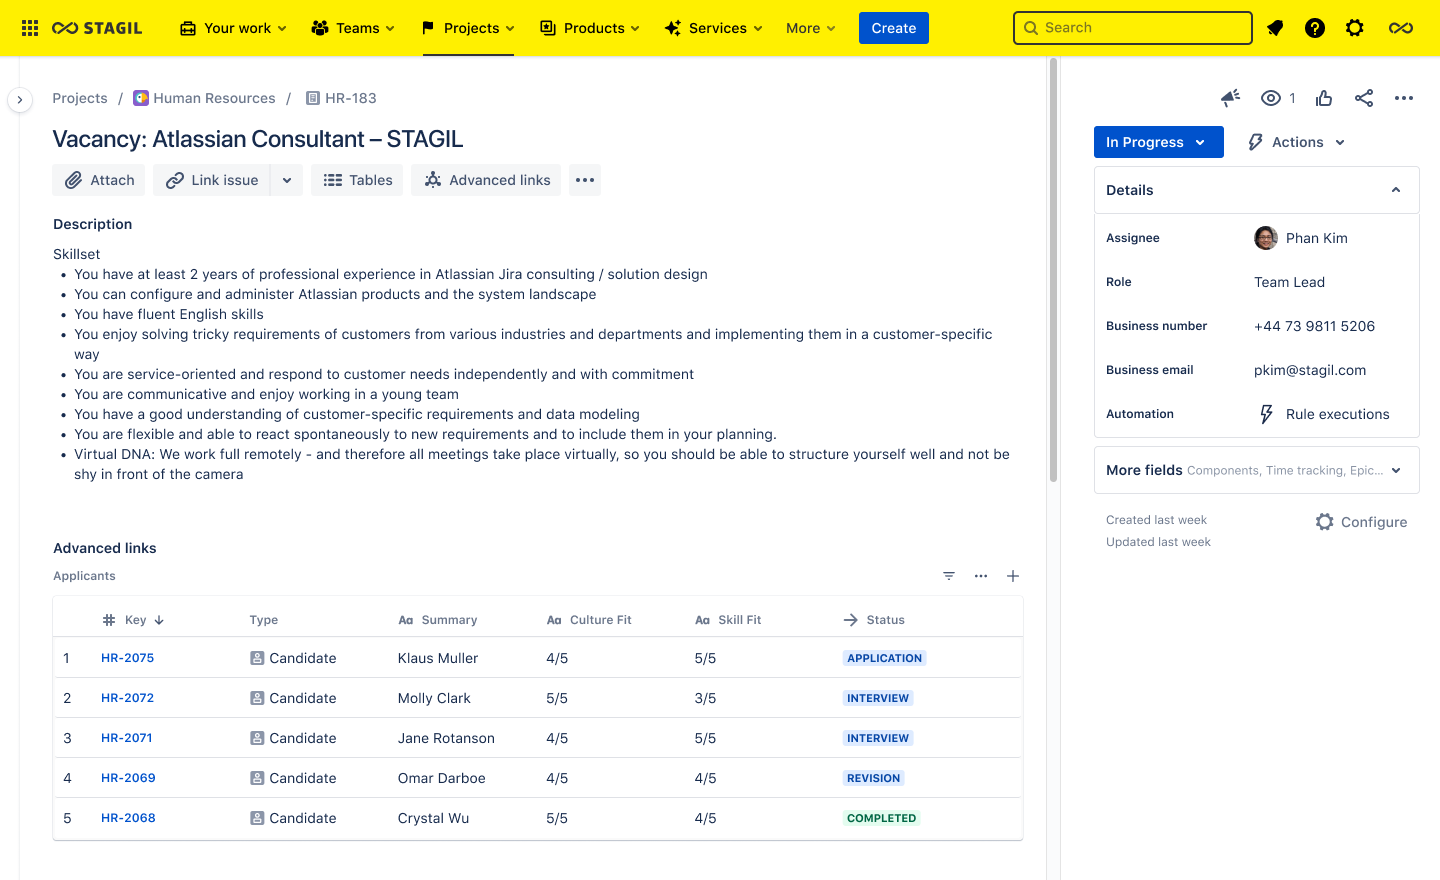Open the Projects menu
This screenshot has height=880, width=1440.
point(468,28)
